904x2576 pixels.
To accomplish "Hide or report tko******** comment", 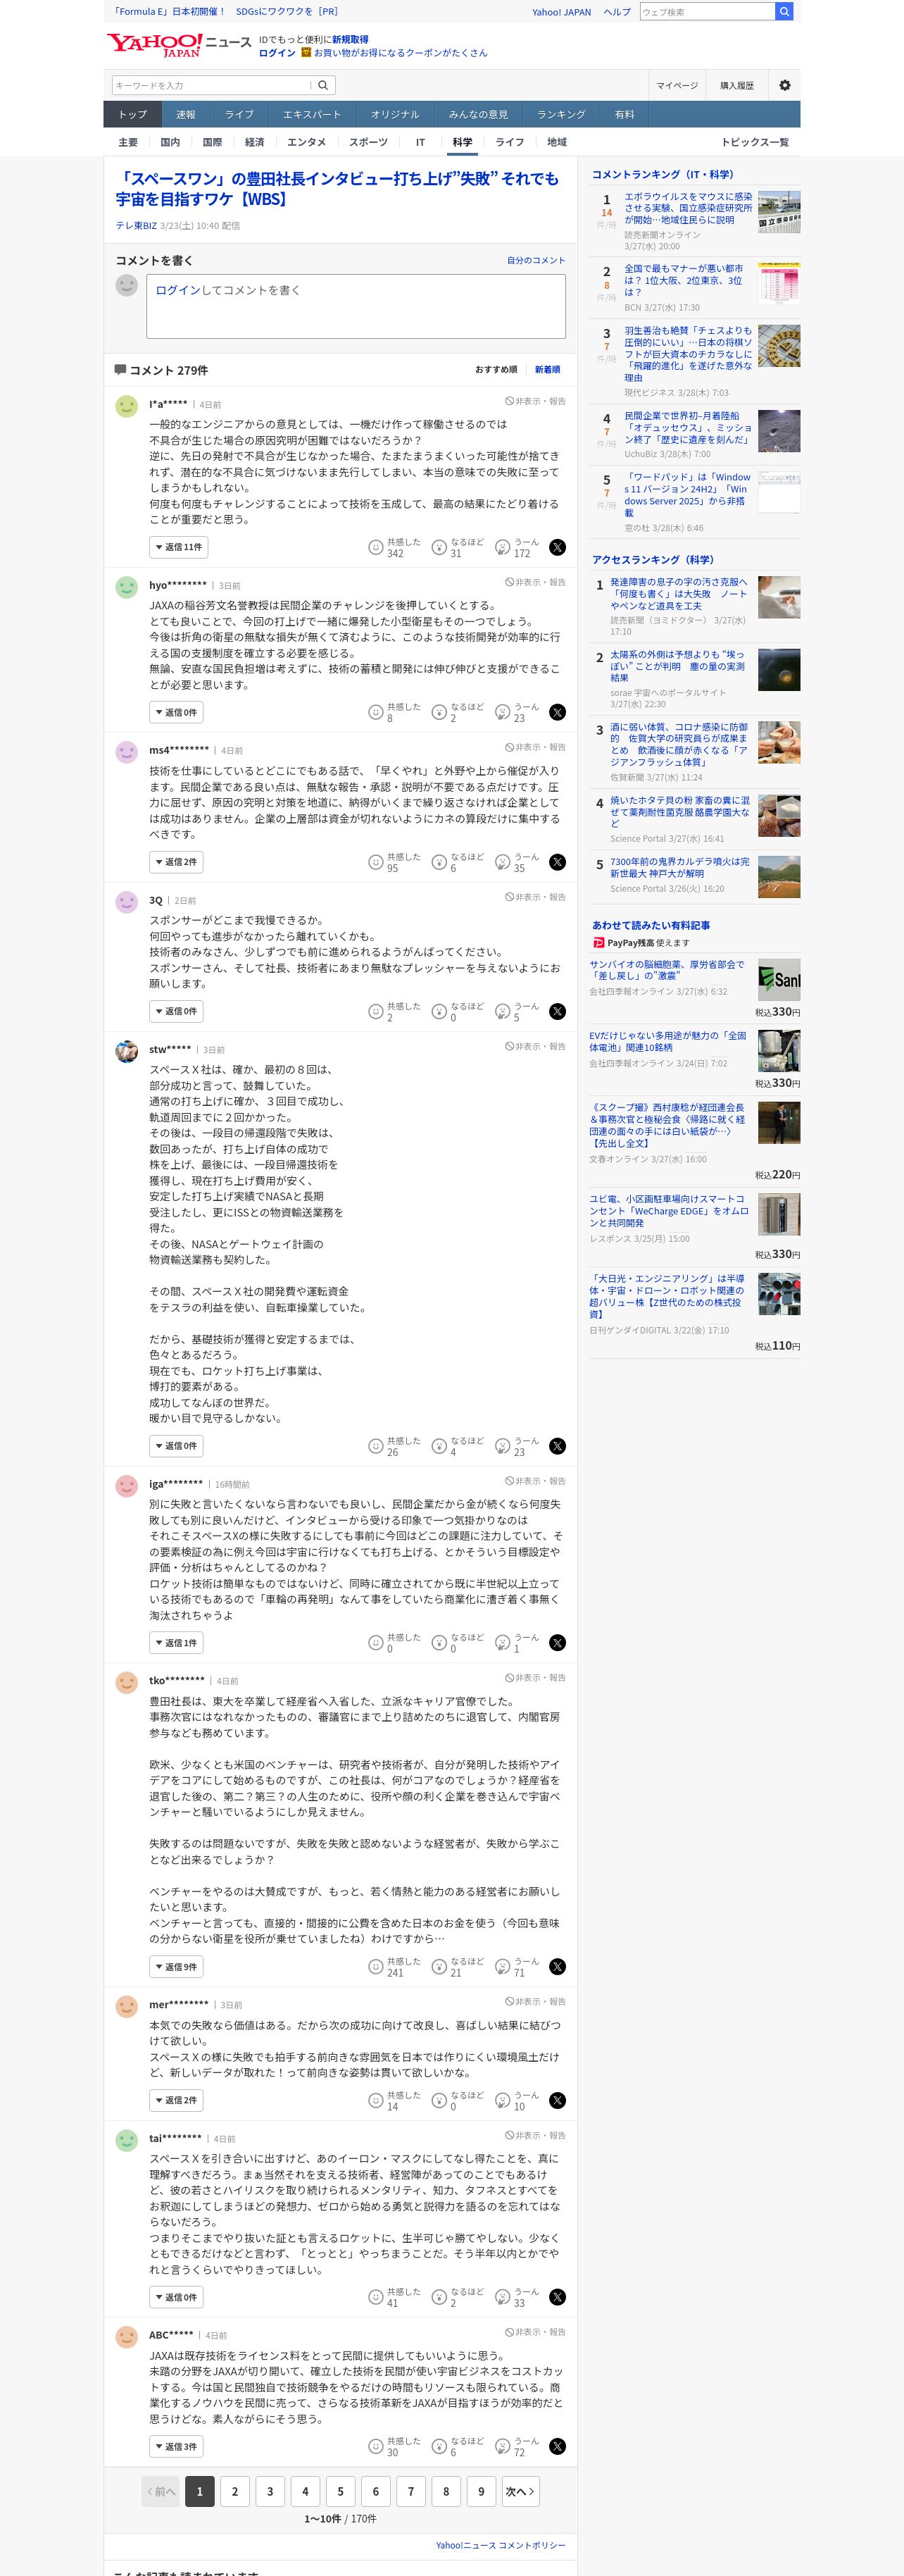I will (535, 1678).
